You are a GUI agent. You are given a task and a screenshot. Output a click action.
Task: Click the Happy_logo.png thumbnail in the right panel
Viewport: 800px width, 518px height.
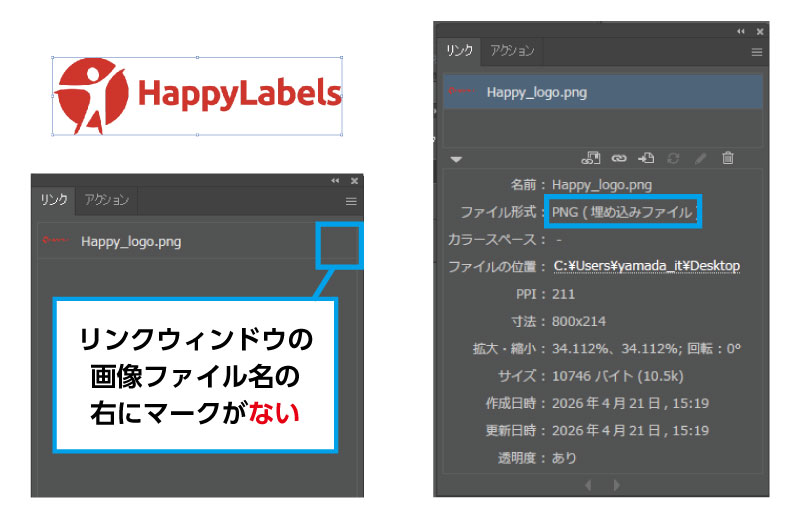[x=461, y=91]
